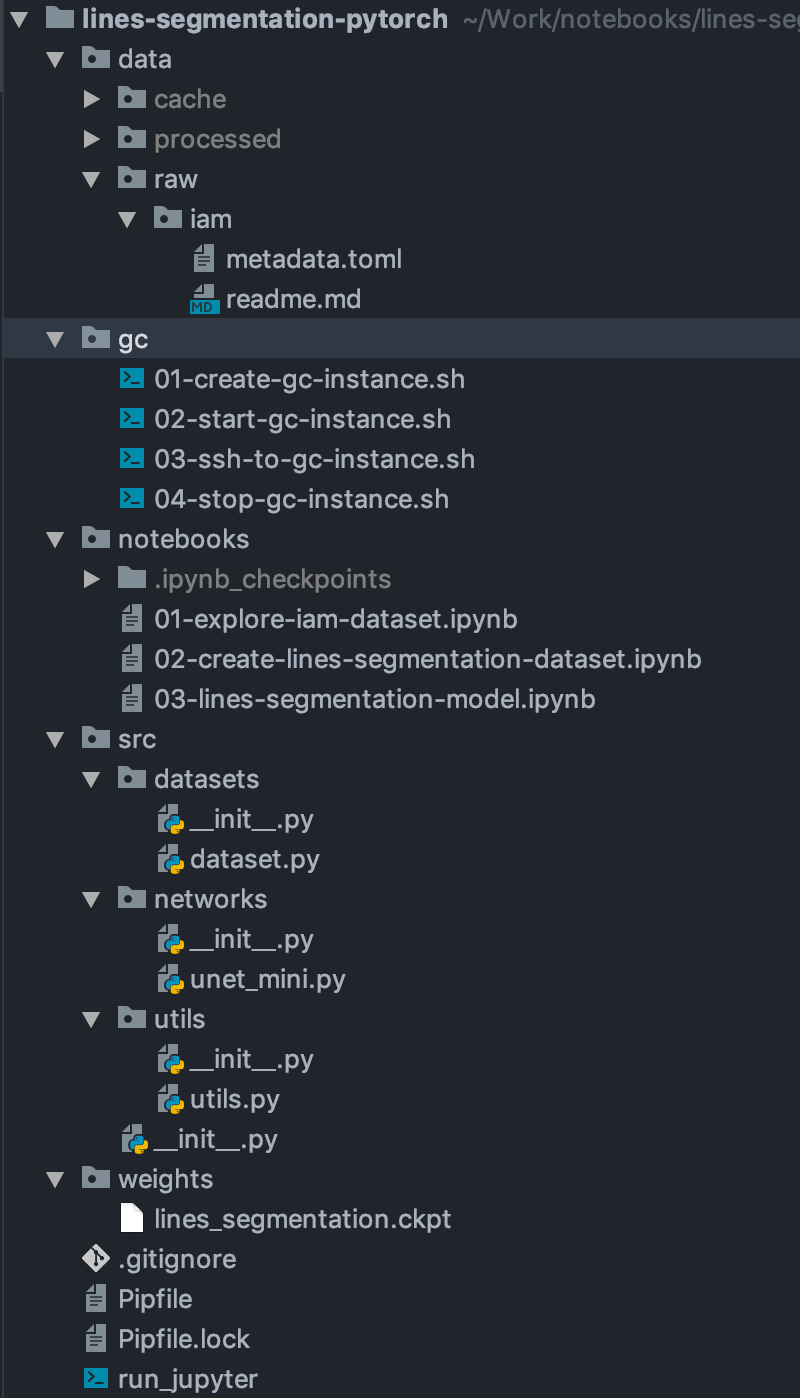The width and height of the screenshot is (800, 1398).
Task: Collapse the src folder arrow
Action: (56, 739)
